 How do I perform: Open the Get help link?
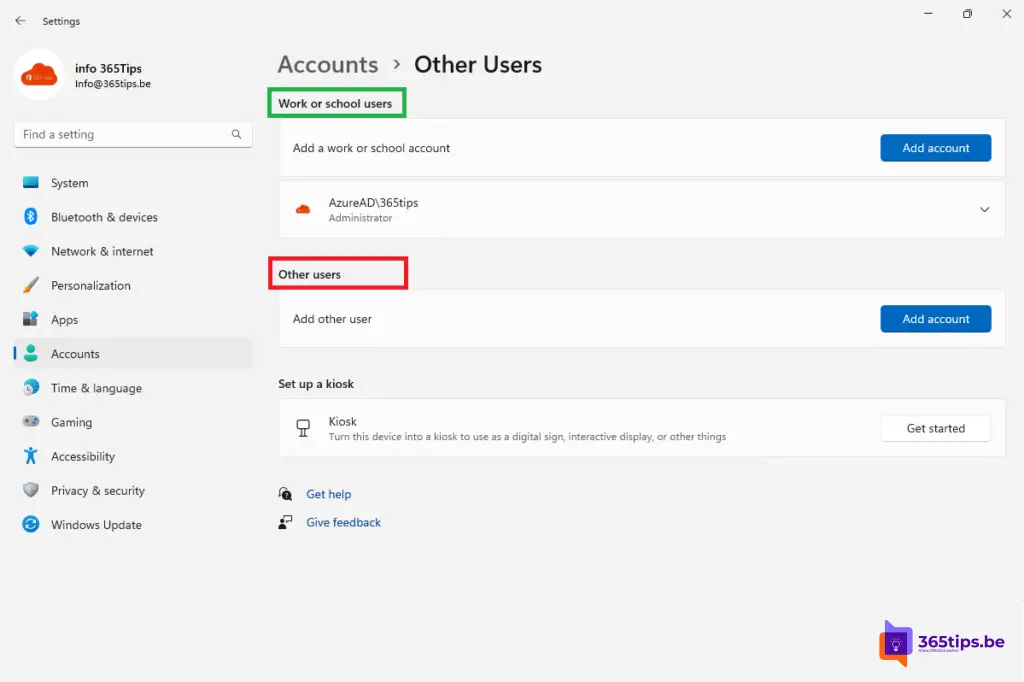coord(328,494)
